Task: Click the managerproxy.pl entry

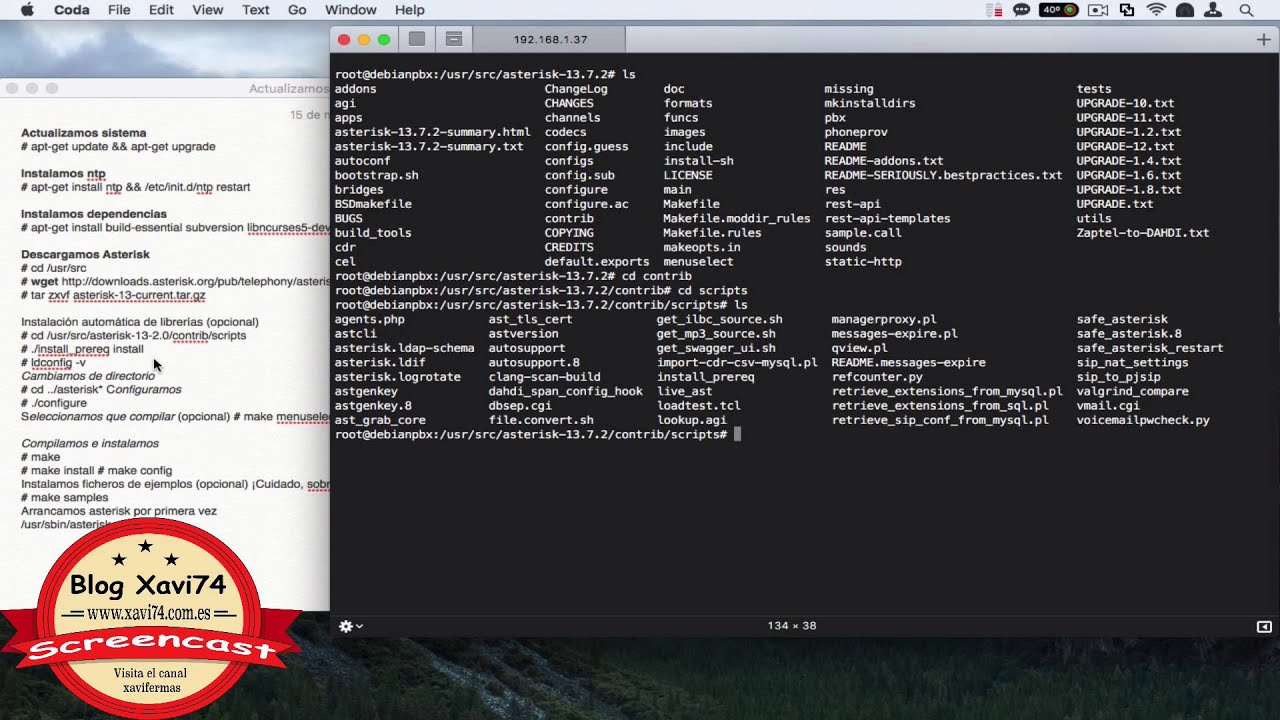Action: 884,319
